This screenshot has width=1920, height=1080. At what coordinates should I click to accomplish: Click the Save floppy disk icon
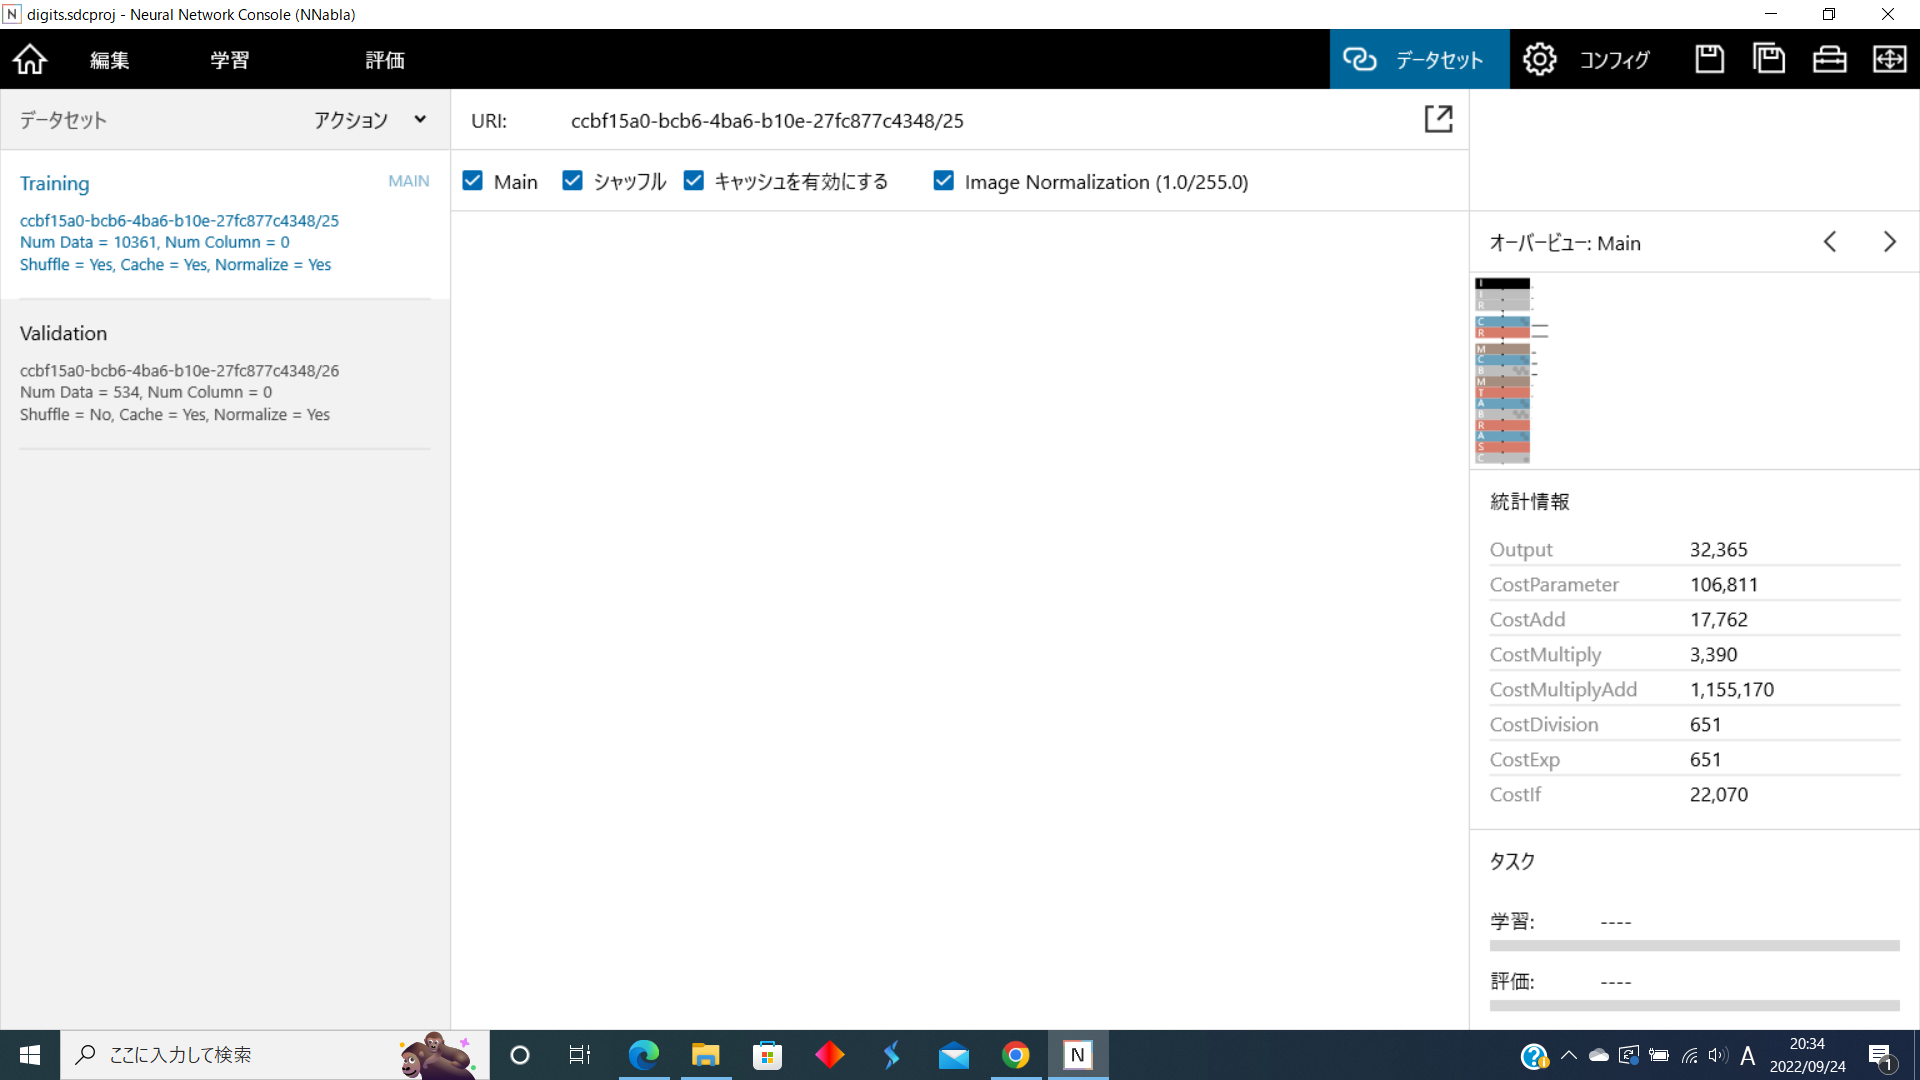[1709, 60]
